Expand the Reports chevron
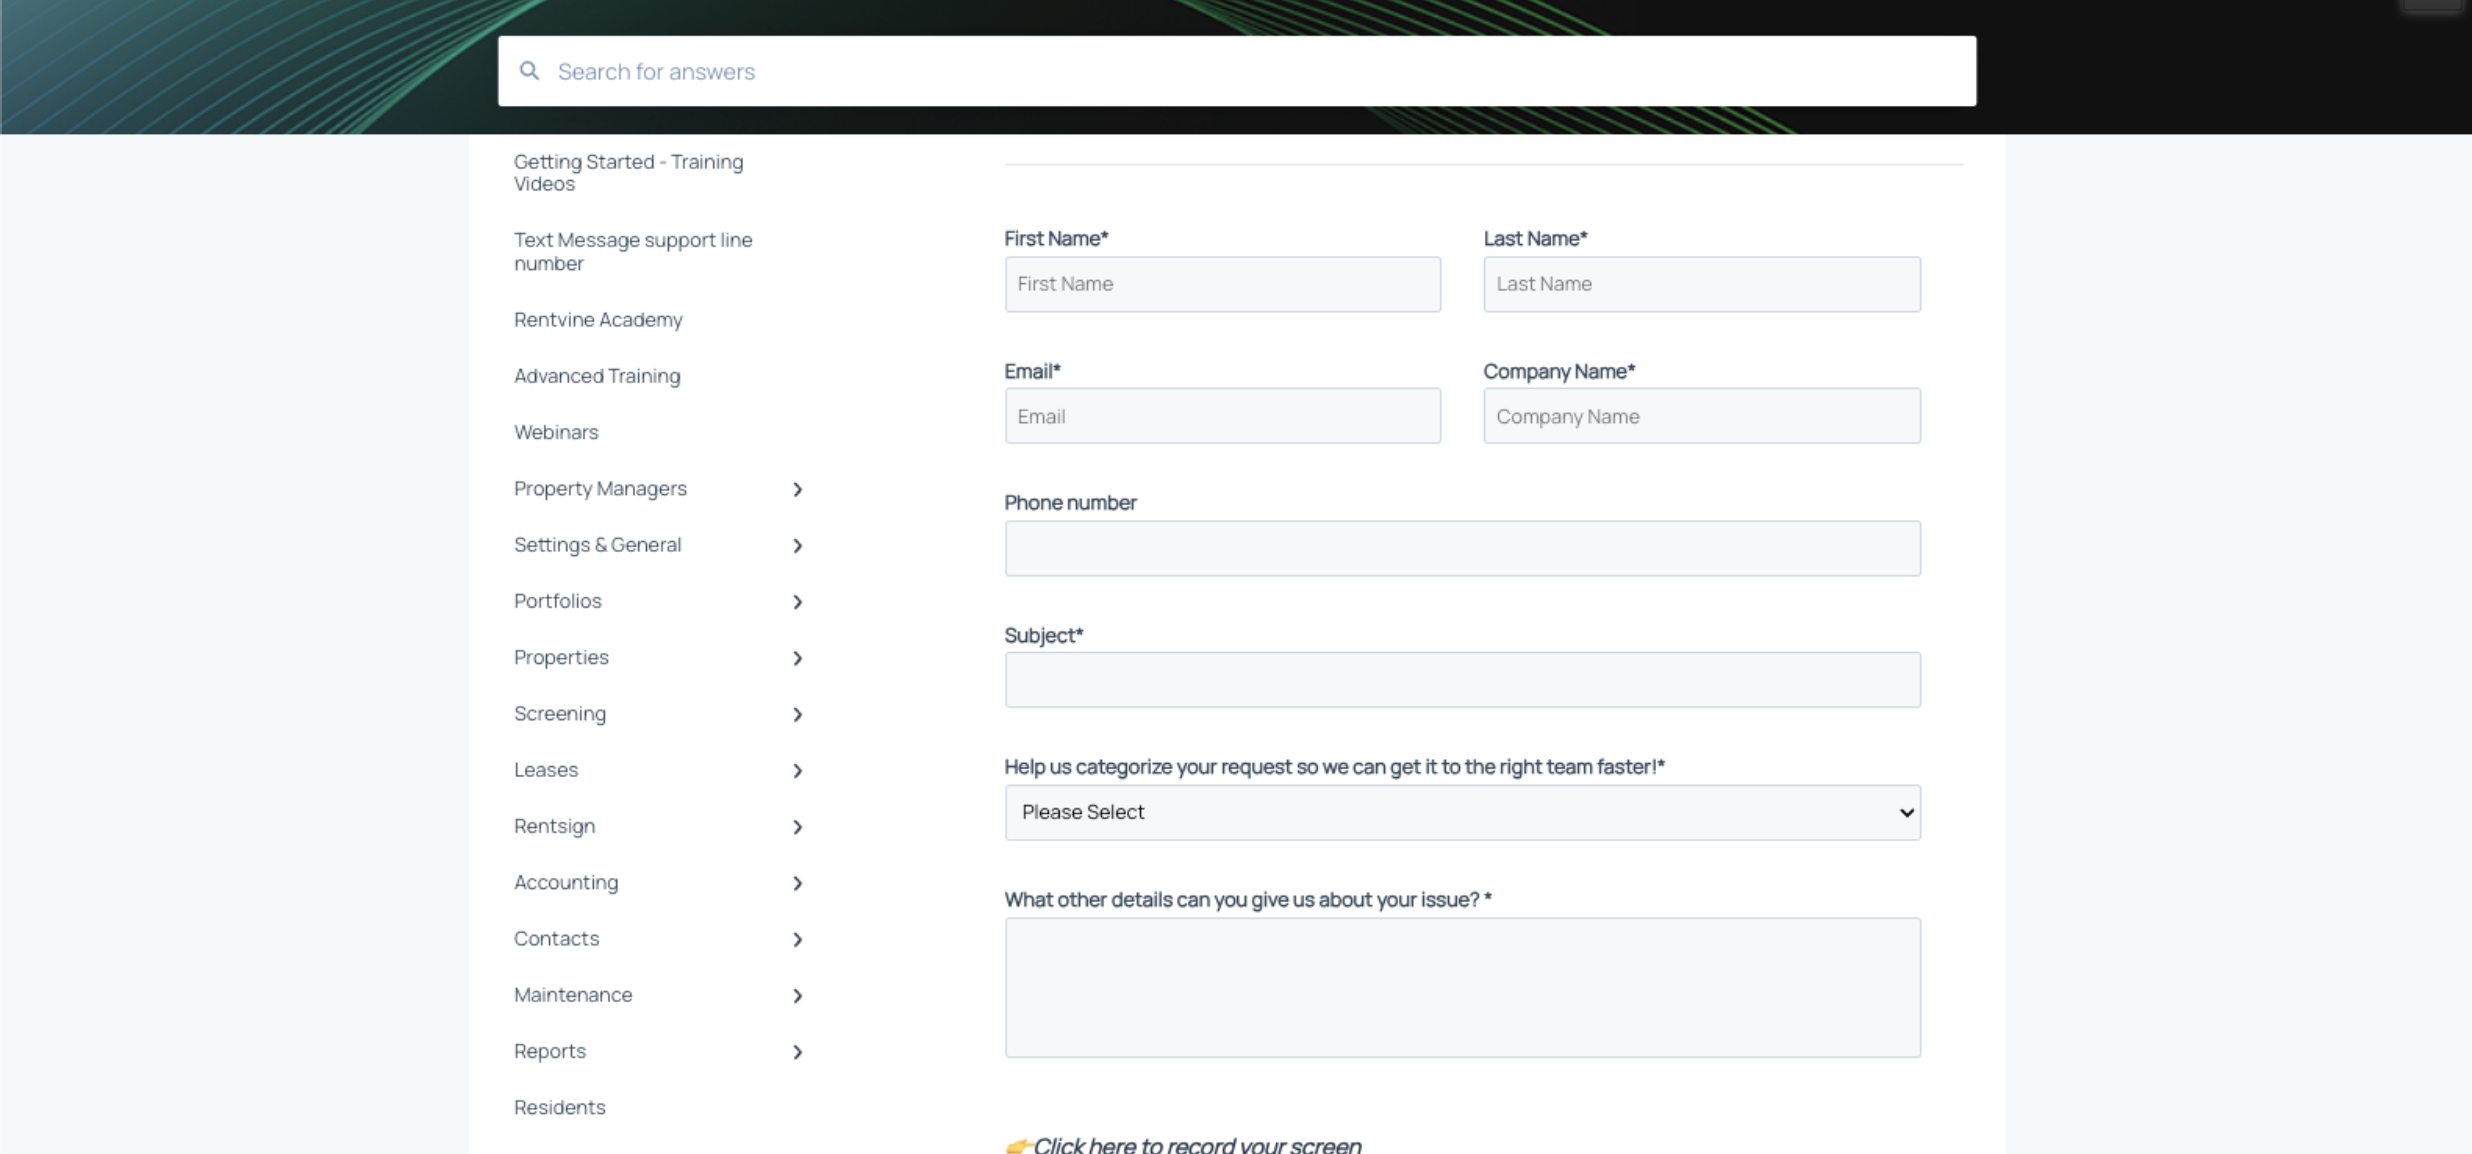The image size is (2472, 1154). tap(797, 1052)
